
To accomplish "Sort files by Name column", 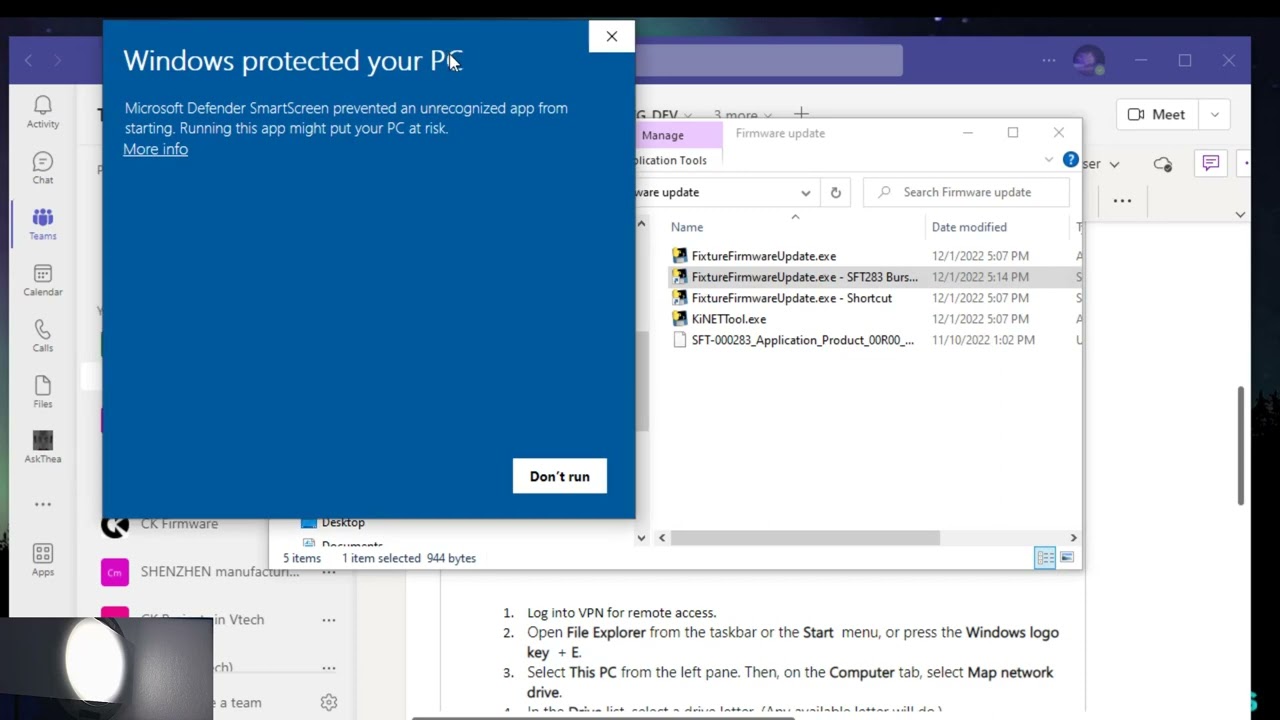I will point(687,227).
